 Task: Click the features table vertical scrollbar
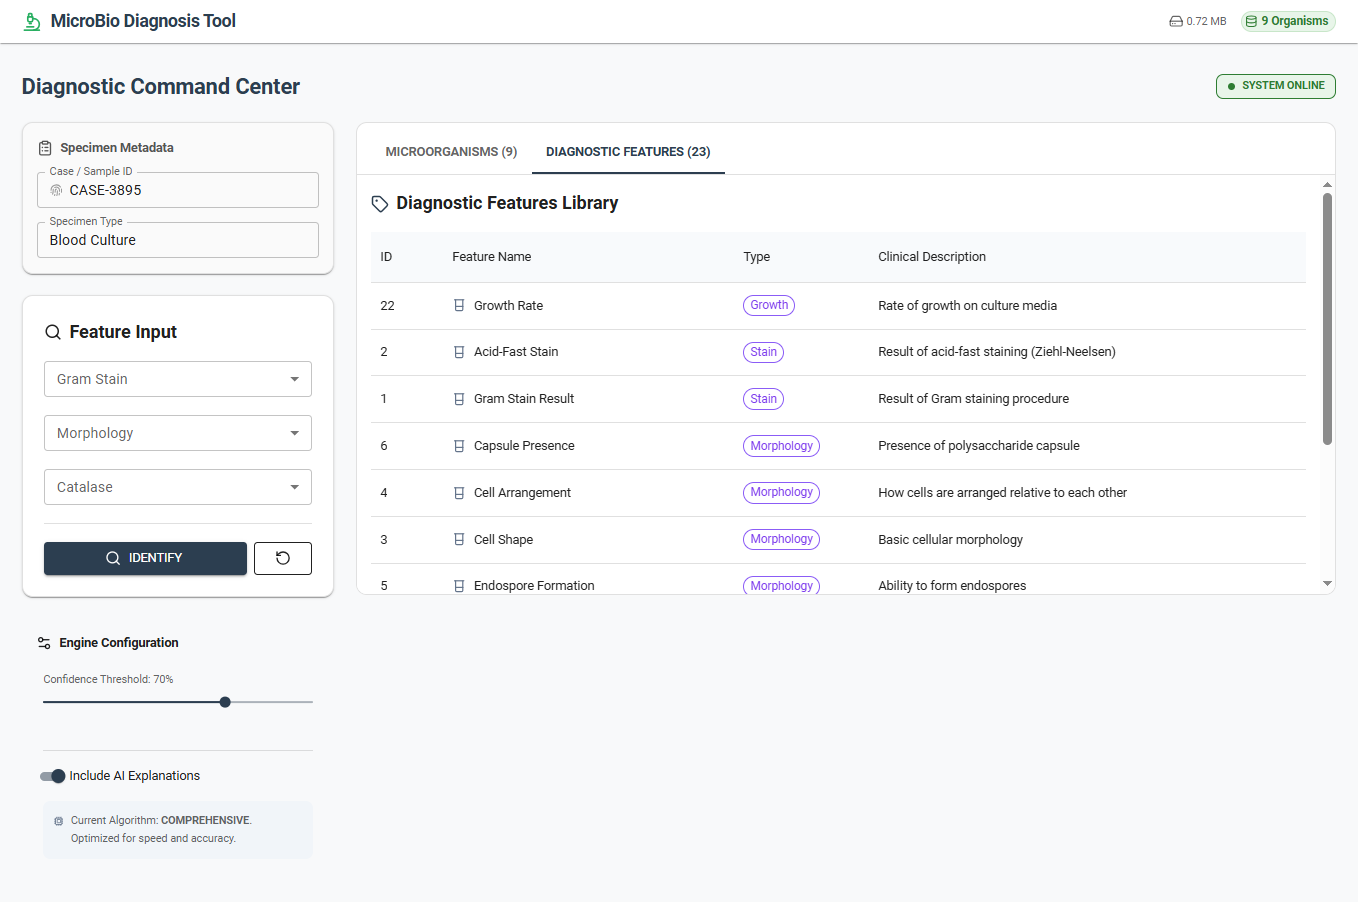pos(1327,318)
